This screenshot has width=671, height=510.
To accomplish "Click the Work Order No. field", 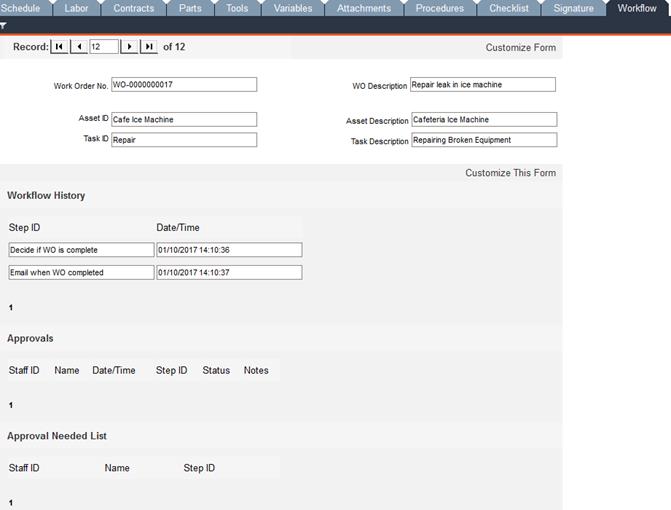I will click(183, 85).
